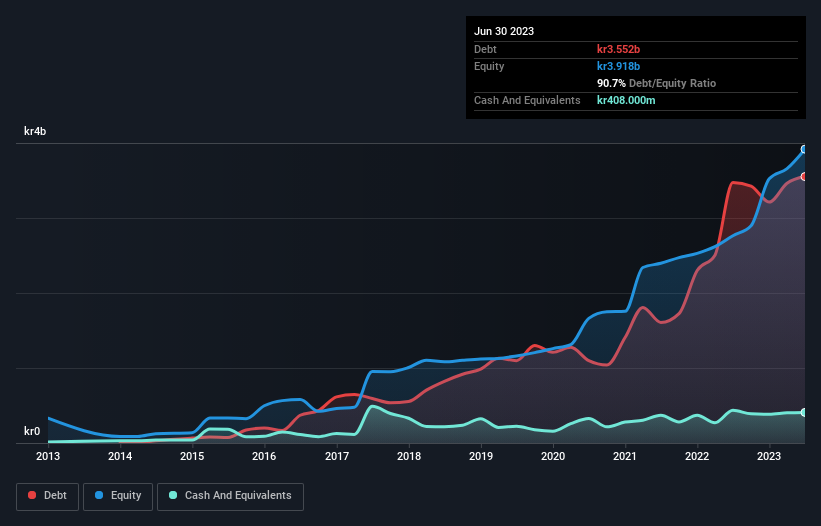Click the teal Cash And Equivalents legend dot

[173, 495]
